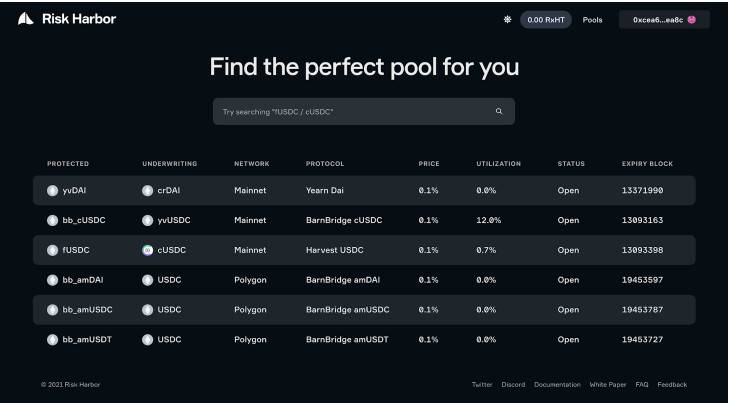
Task: Click the fUSDC protected token icon
Action: (x=53, y=250)
